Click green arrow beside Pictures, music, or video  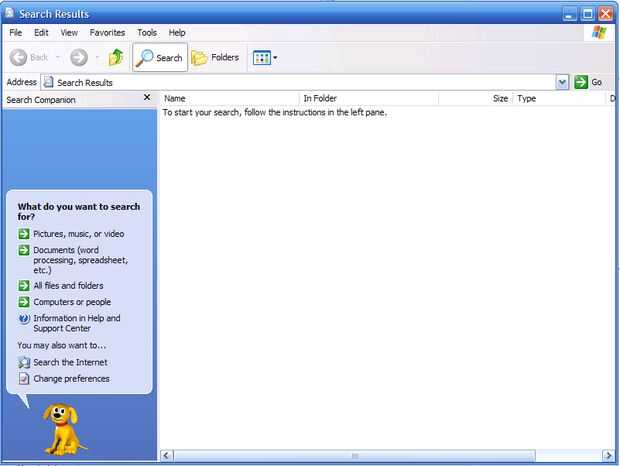click(x=24, y=234)
